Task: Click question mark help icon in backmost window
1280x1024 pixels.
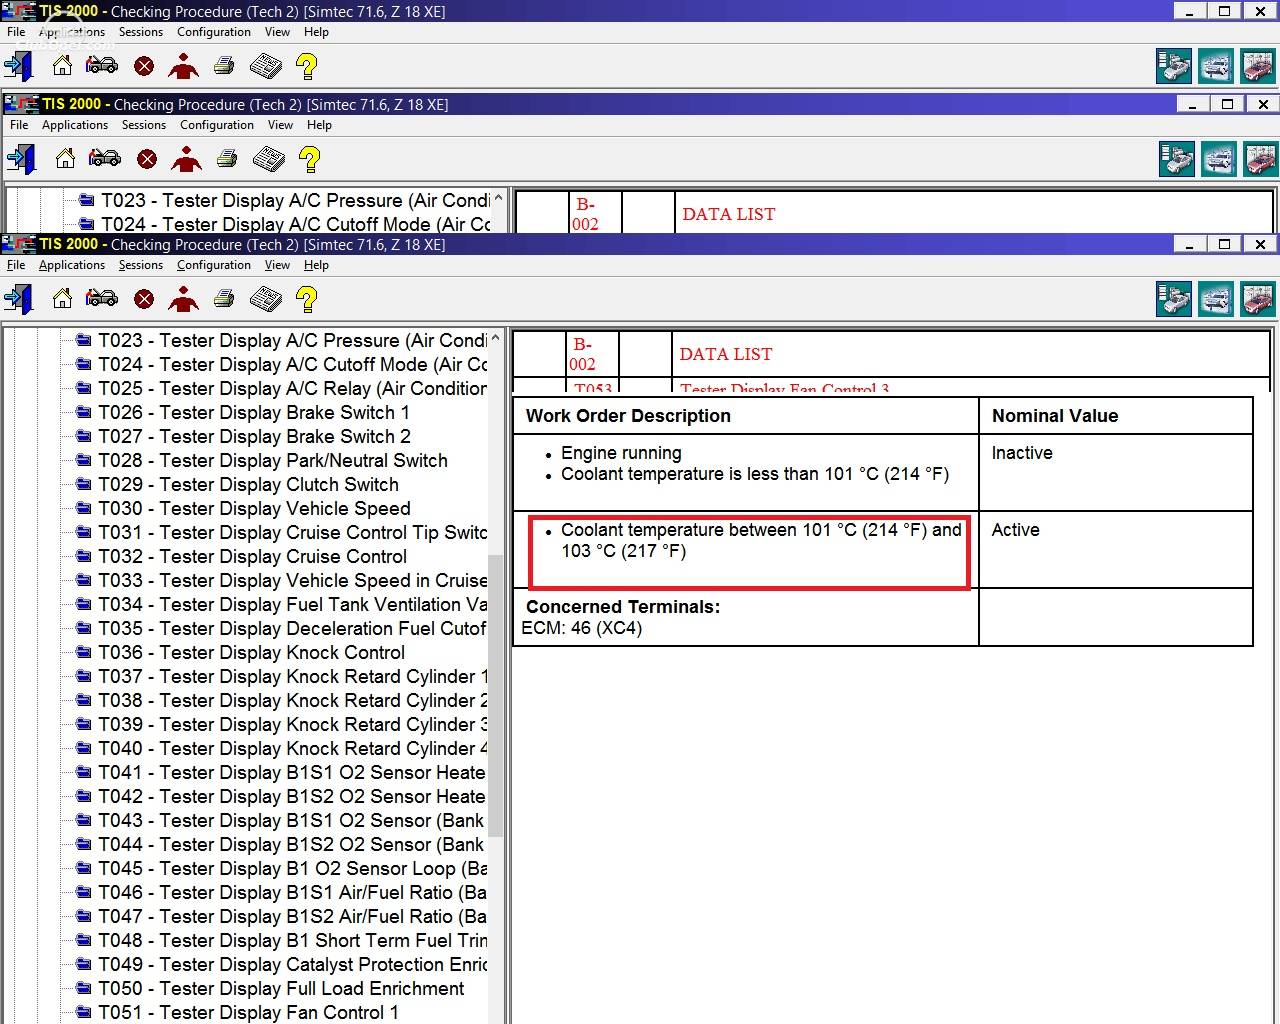Action: tap(307, 65)
